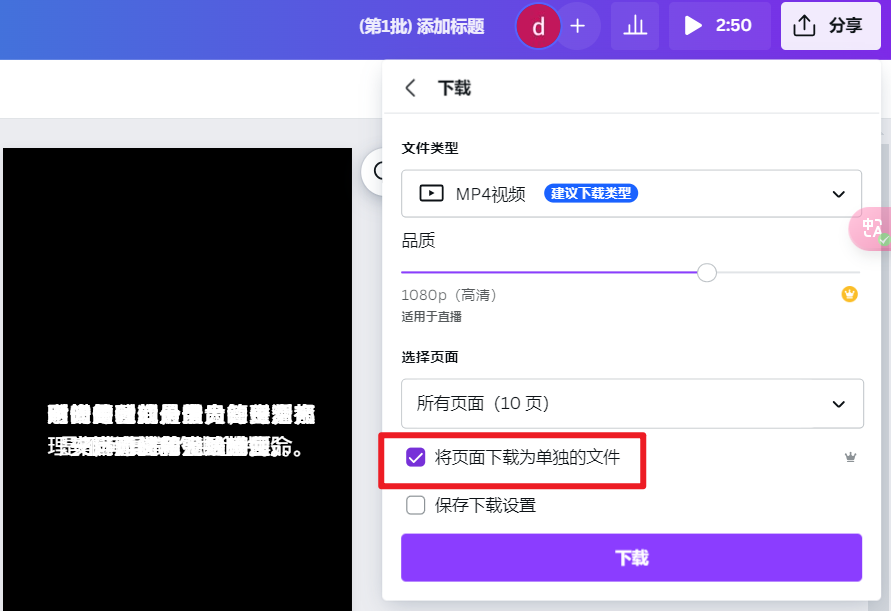Click the blue 建议下载类型 badge
The width and height of the screenshot is (891, 611).
coord(591,193)
